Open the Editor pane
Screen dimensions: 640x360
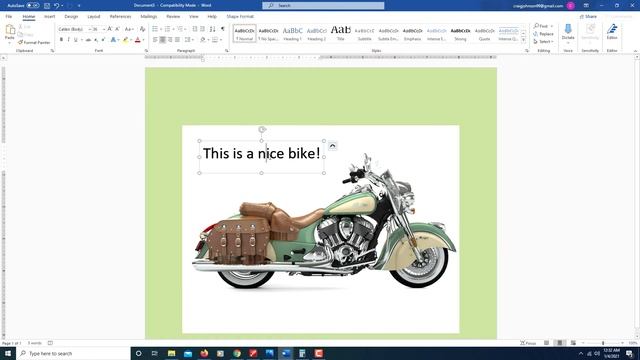pyautogui.click(x=612, y=32)
